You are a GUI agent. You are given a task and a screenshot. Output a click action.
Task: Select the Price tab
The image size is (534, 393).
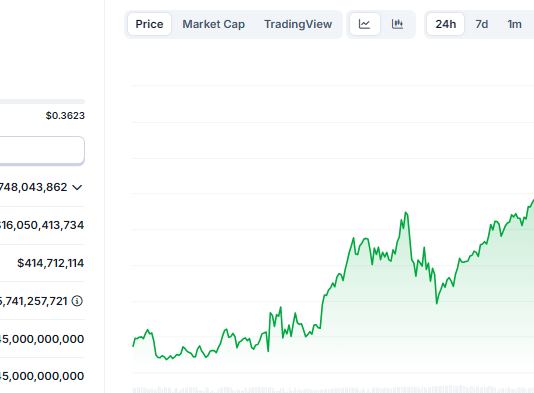click(x=149, y=24)
